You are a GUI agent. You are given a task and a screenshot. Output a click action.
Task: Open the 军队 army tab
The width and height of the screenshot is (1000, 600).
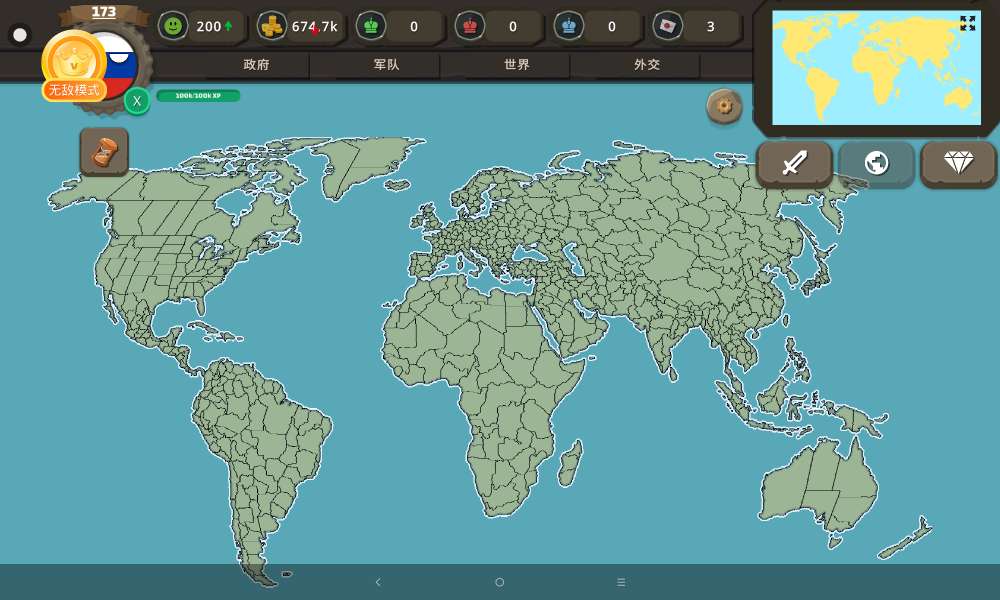coord(386,64)
